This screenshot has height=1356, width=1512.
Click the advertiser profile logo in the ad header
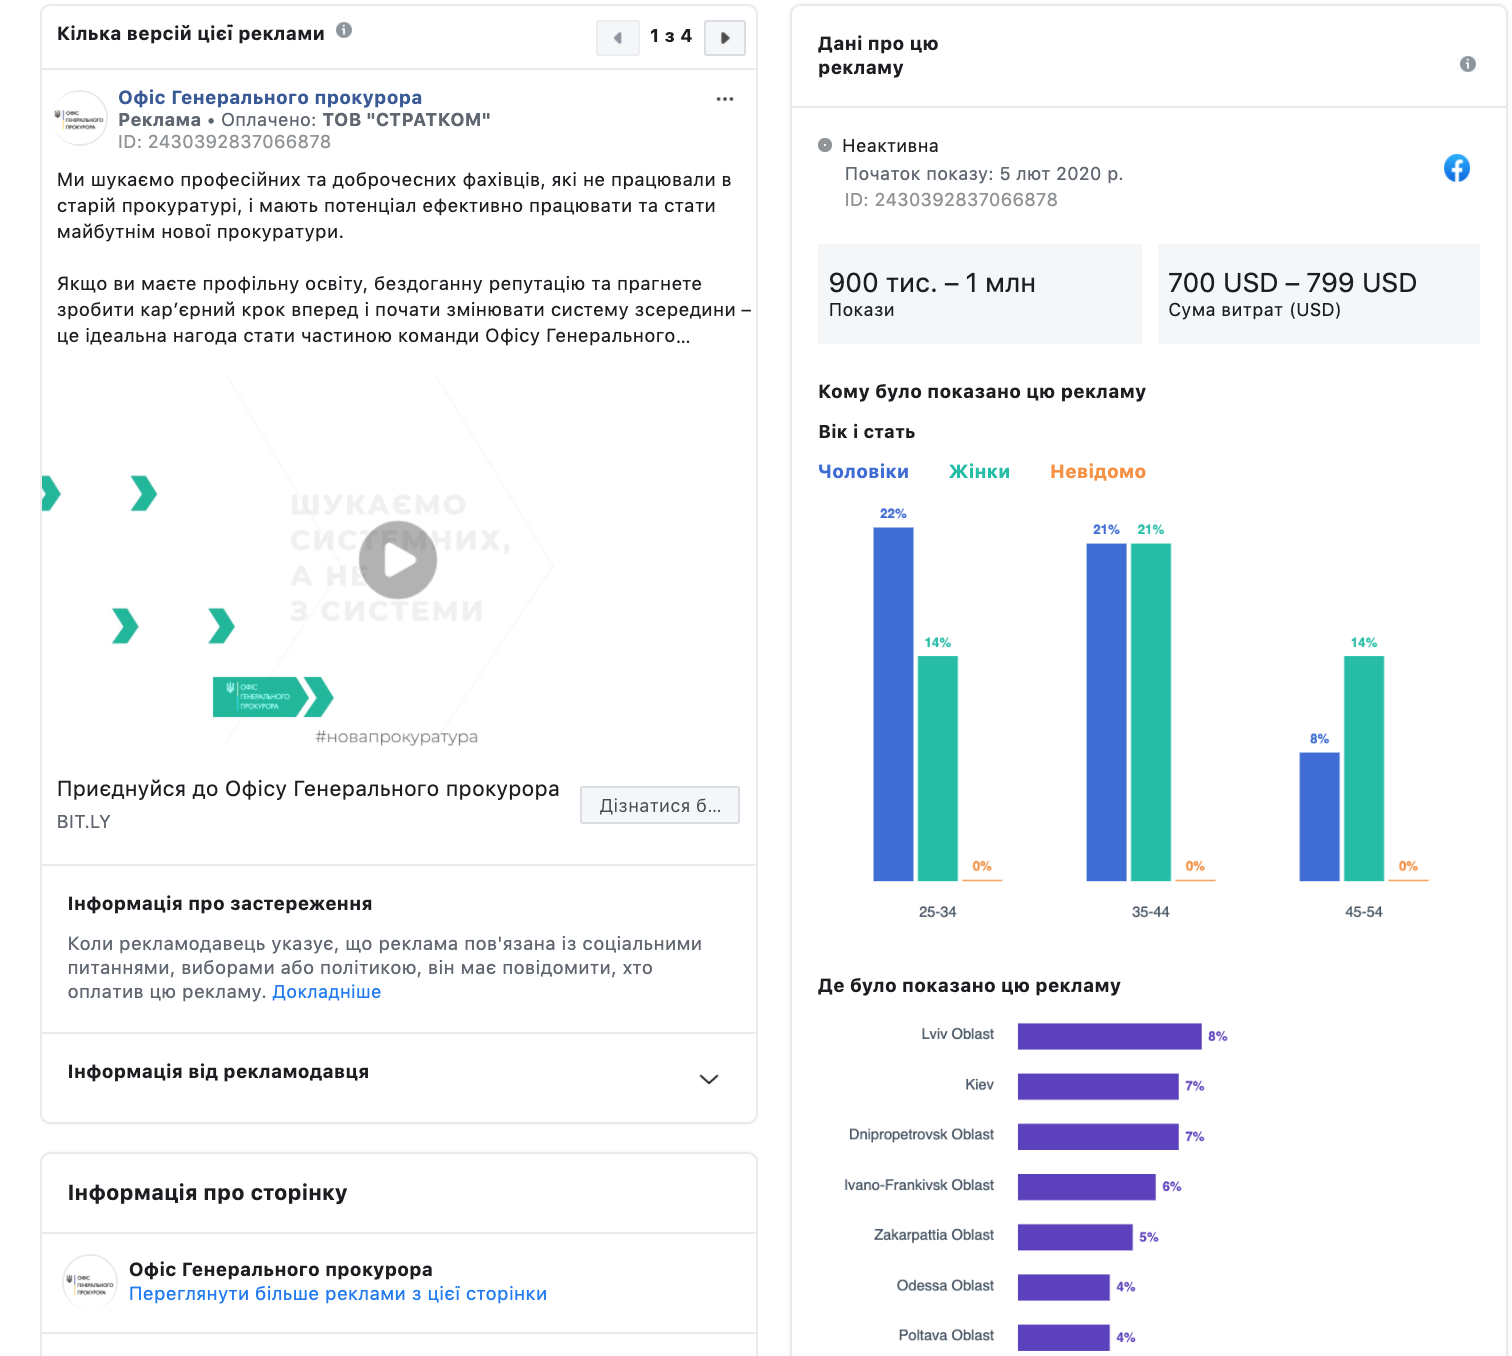coord(80,118)
